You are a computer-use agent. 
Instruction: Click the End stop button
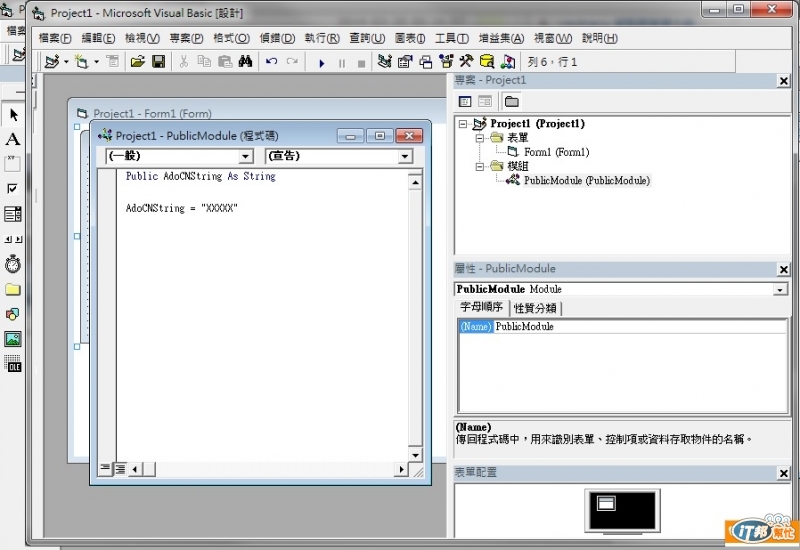(361, 63)
